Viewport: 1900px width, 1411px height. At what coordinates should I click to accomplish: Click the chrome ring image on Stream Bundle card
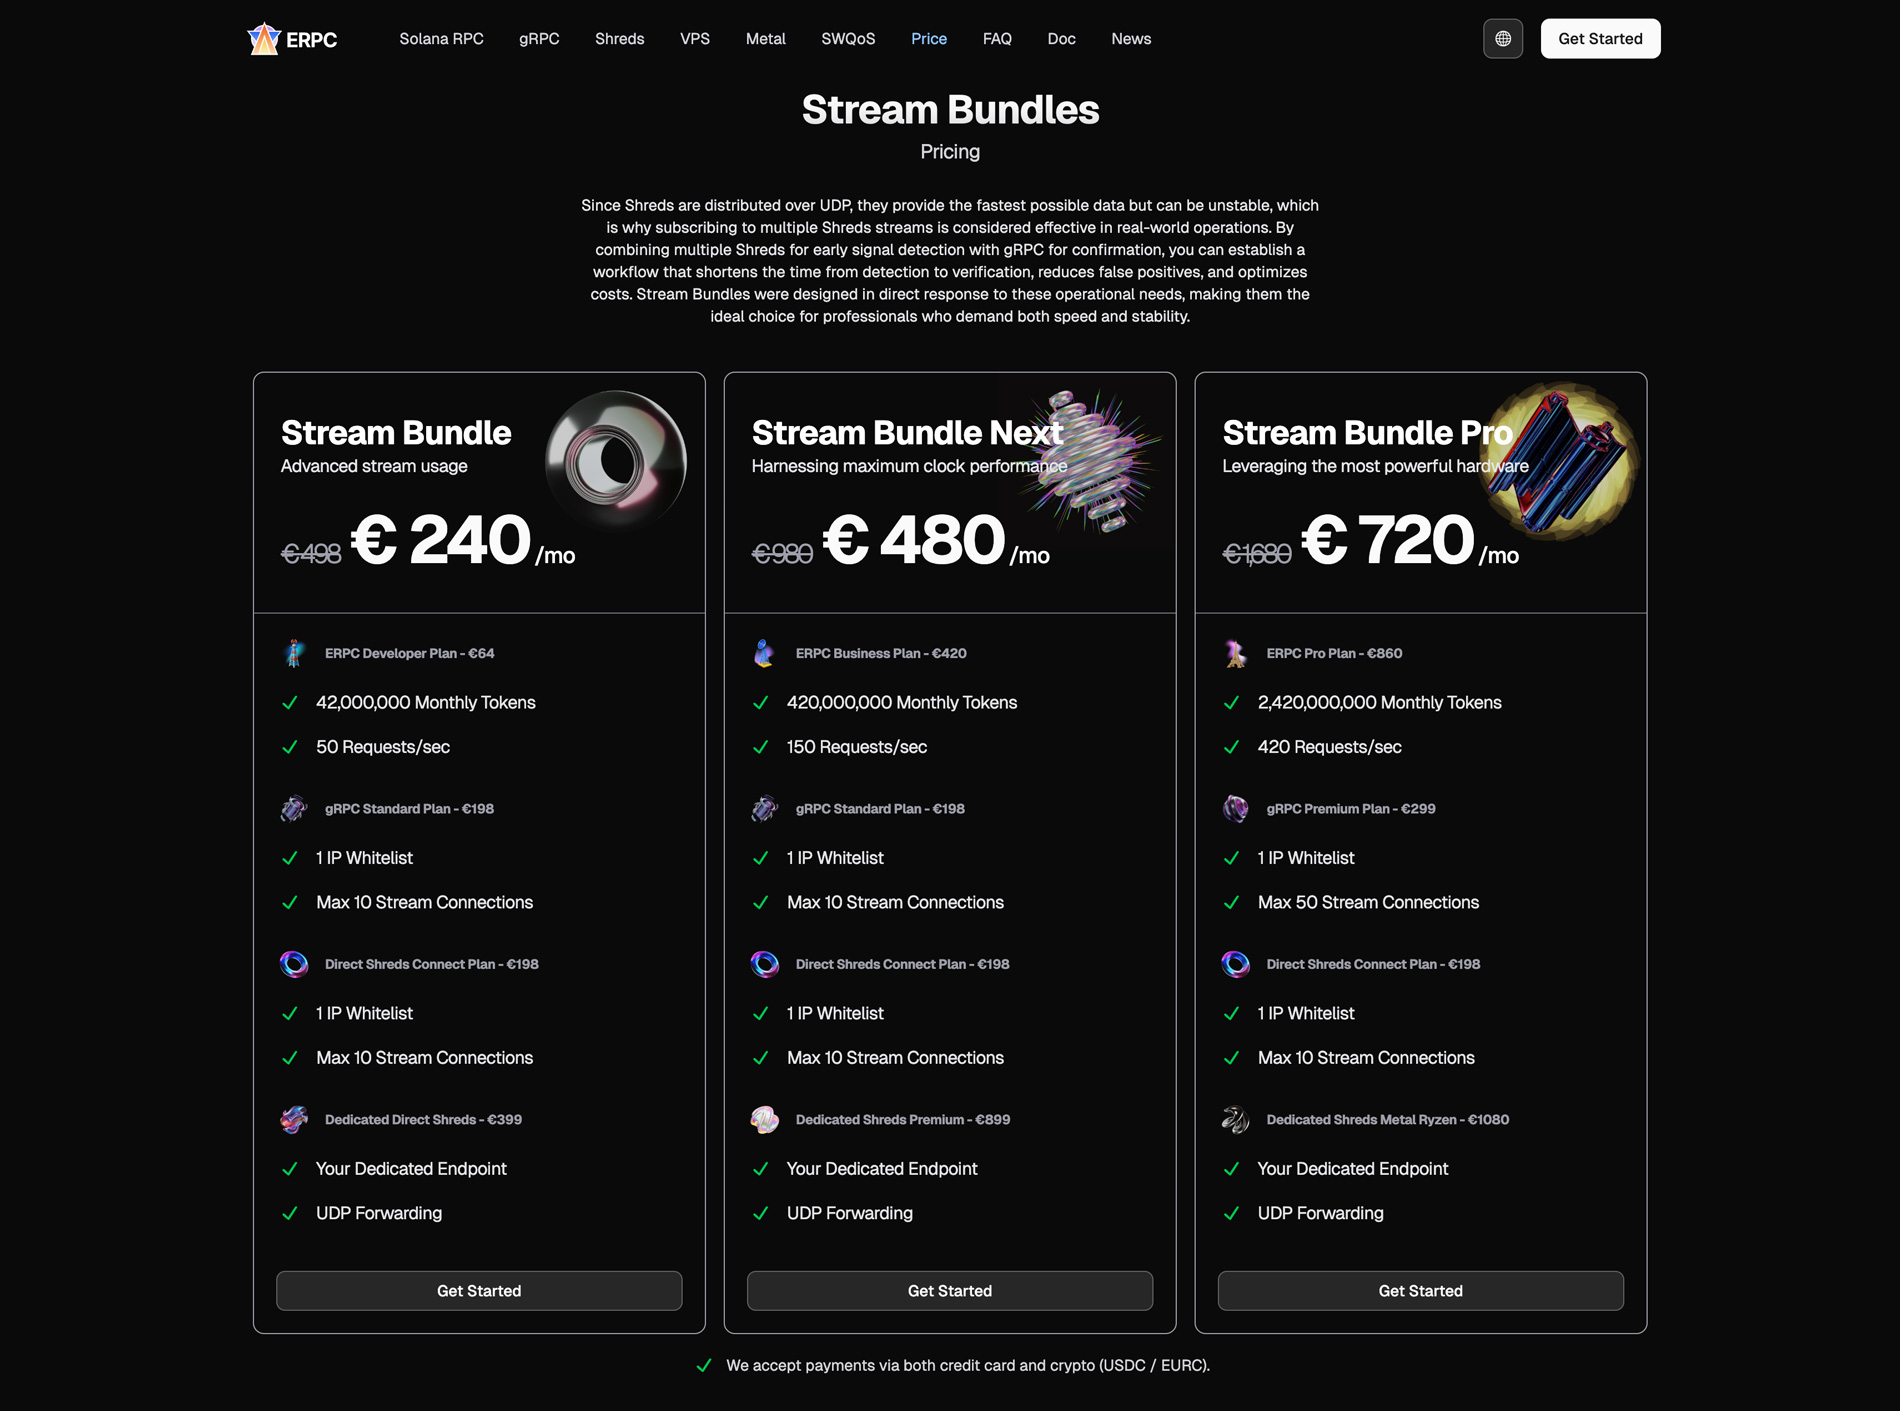coord(614,460)
